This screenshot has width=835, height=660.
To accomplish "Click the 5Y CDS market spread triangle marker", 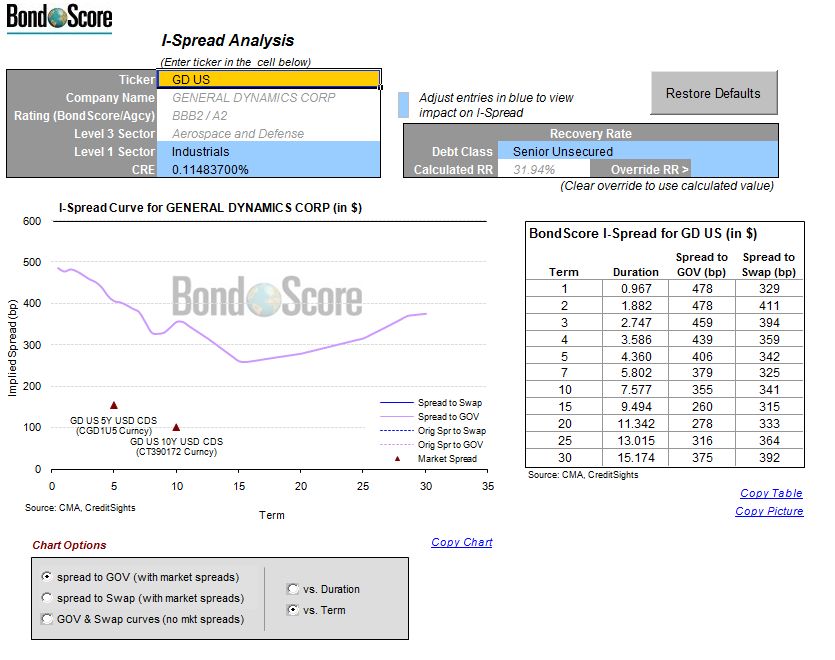I will pos(113,405).
